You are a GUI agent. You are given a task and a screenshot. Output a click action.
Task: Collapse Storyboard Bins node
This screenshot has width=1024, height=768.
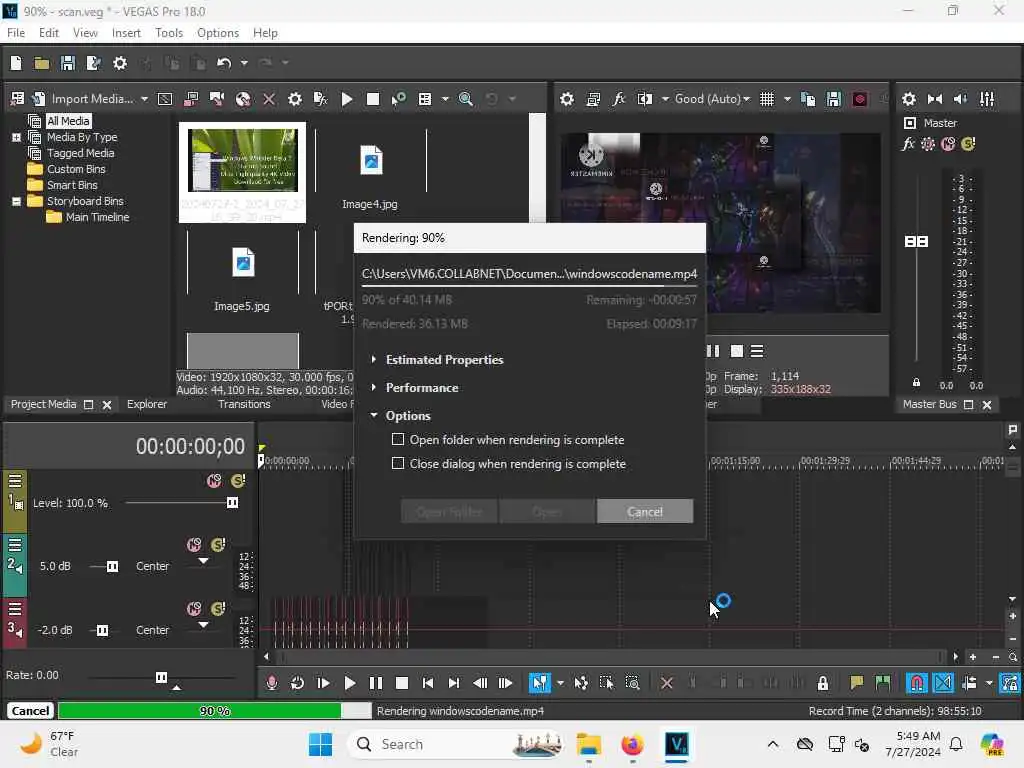(x=16, y=201)
